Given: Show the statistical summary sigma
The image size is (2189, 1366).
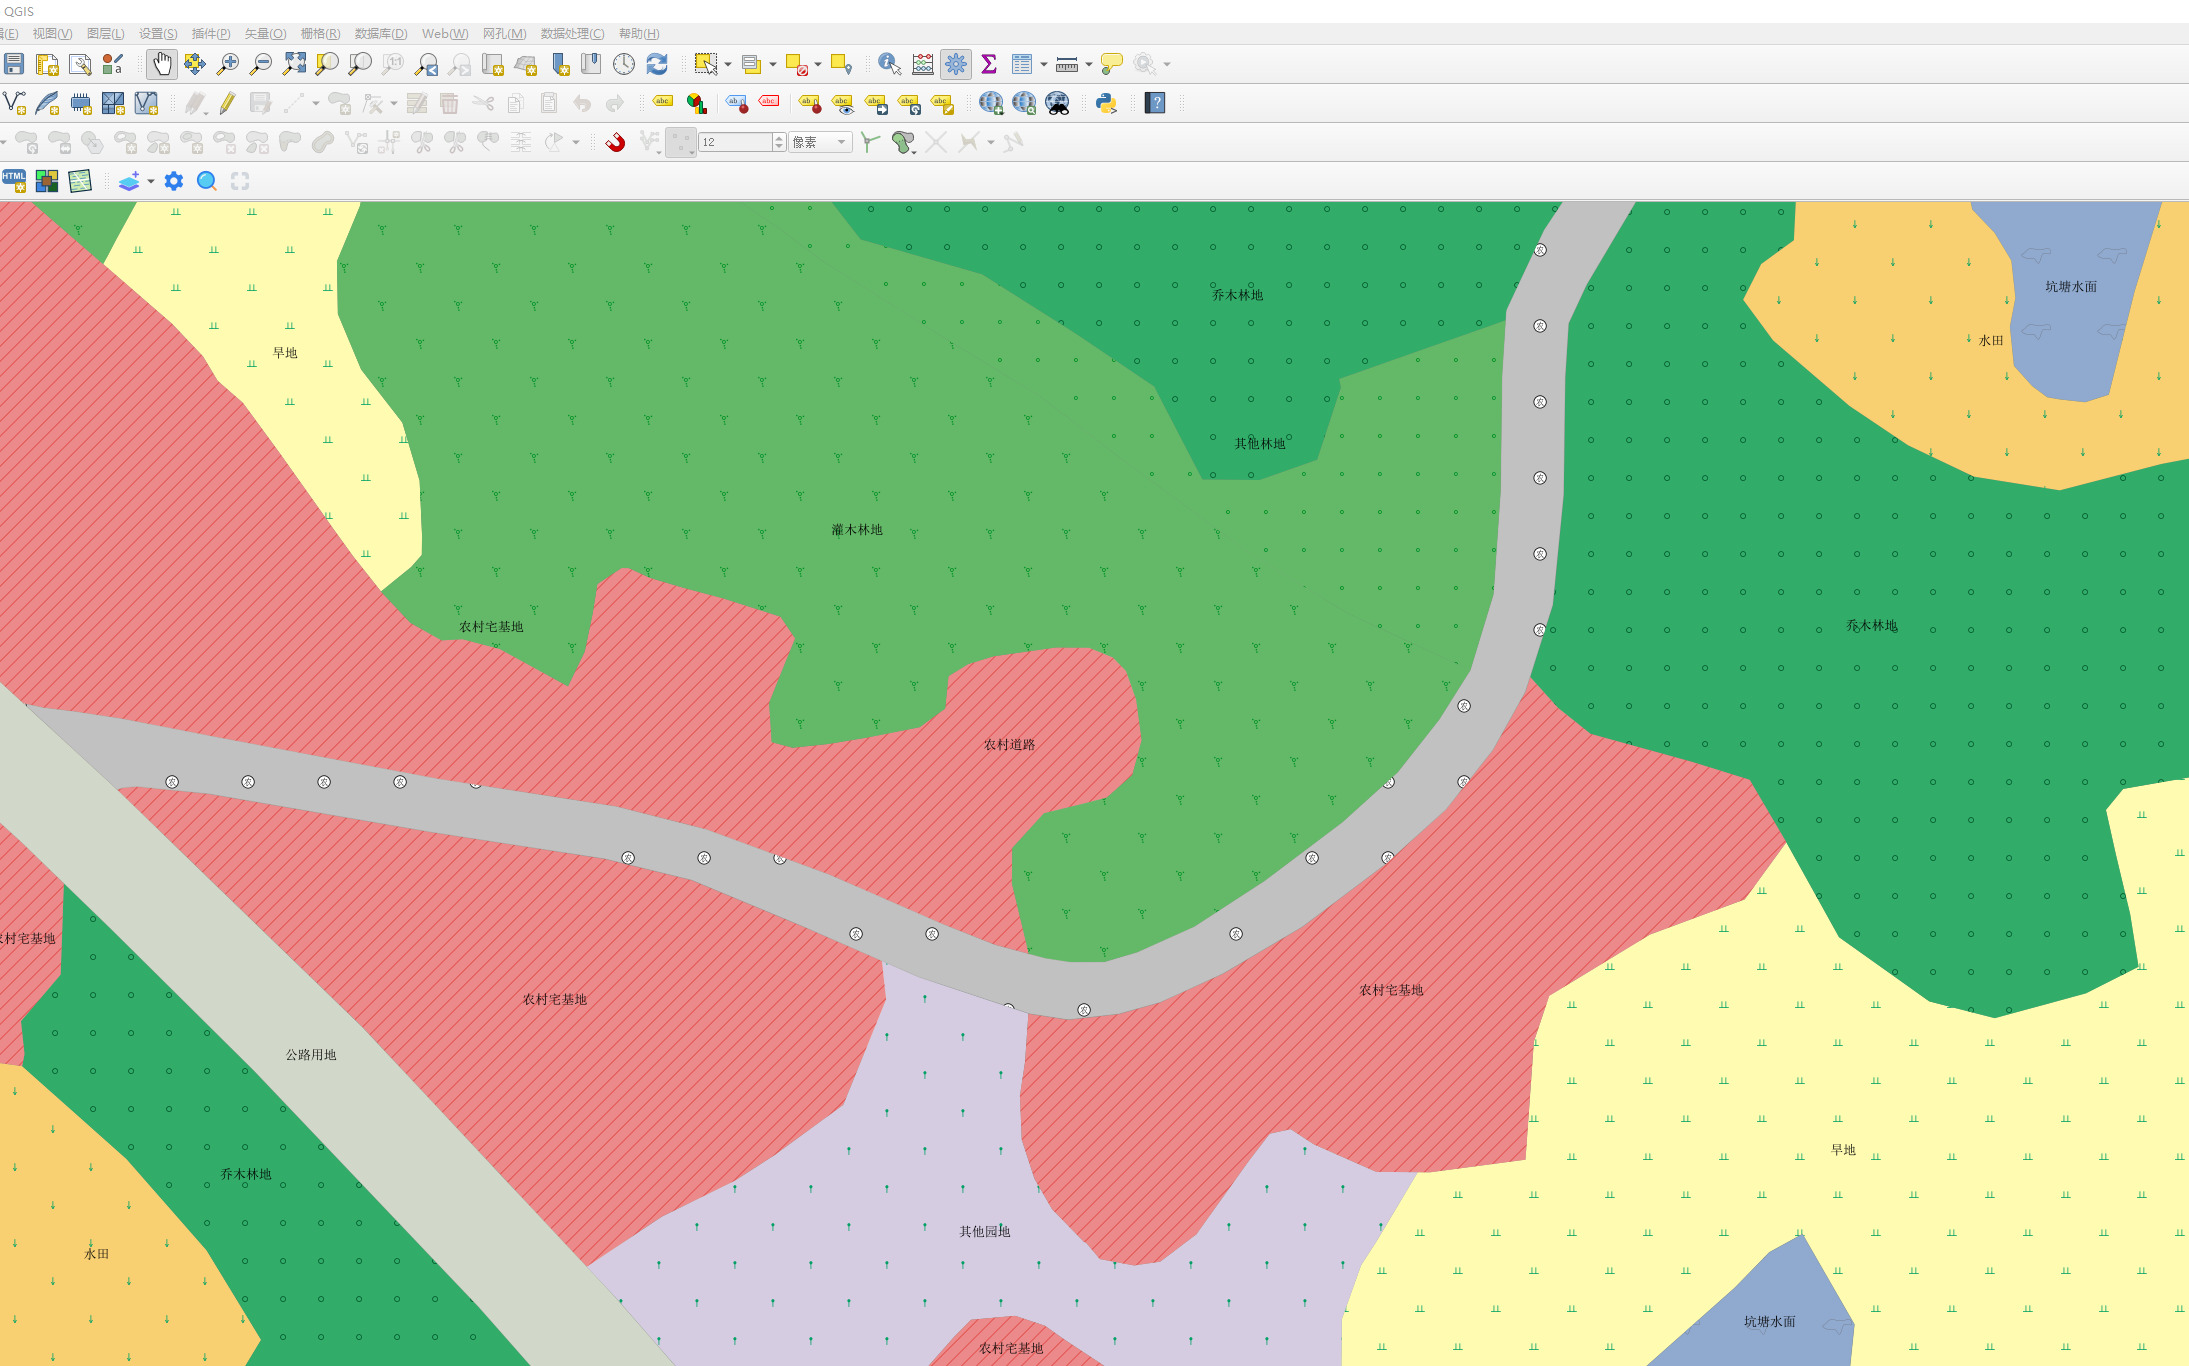Looking at the screenshot, I should pos(989,64).
